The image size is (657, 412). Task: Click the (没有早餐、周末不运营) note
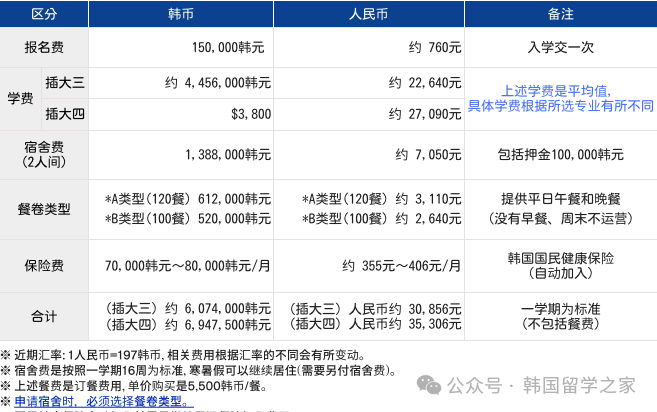pos(561,218)
